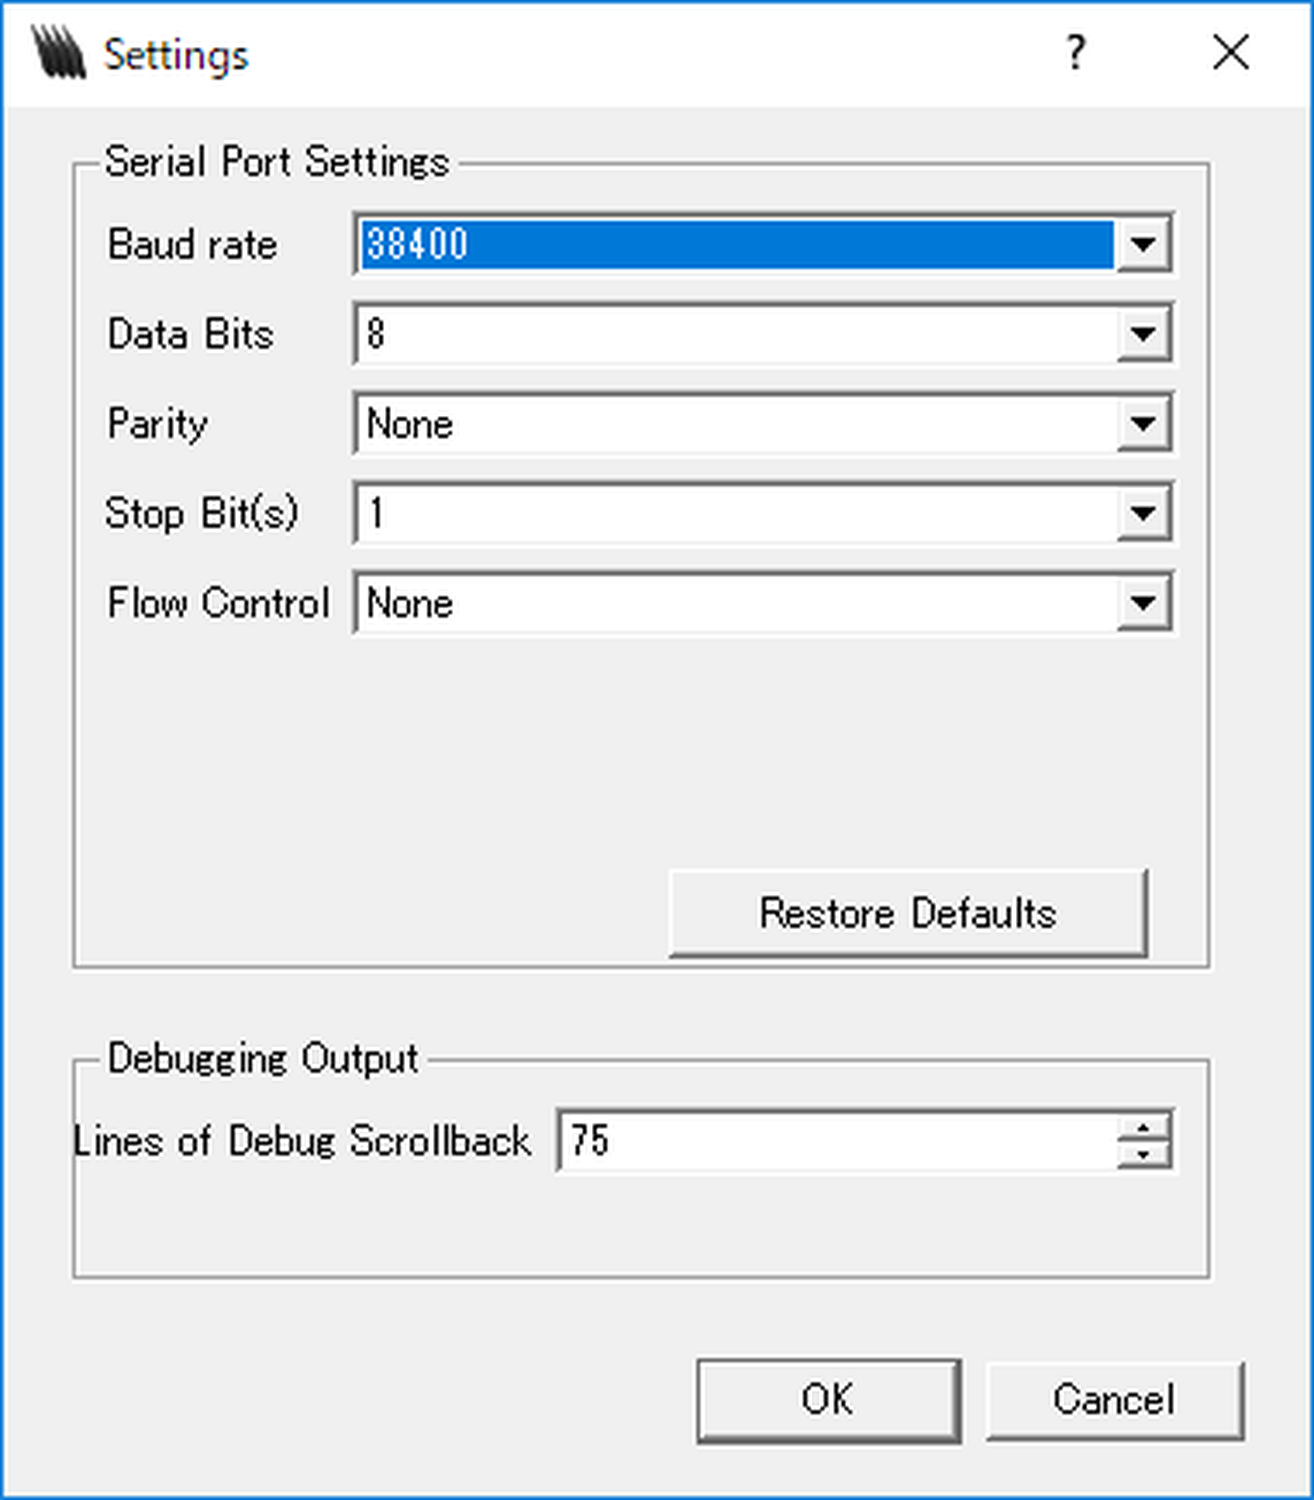Expand the Flow Control dropdown arrow

coord(1143,603)
